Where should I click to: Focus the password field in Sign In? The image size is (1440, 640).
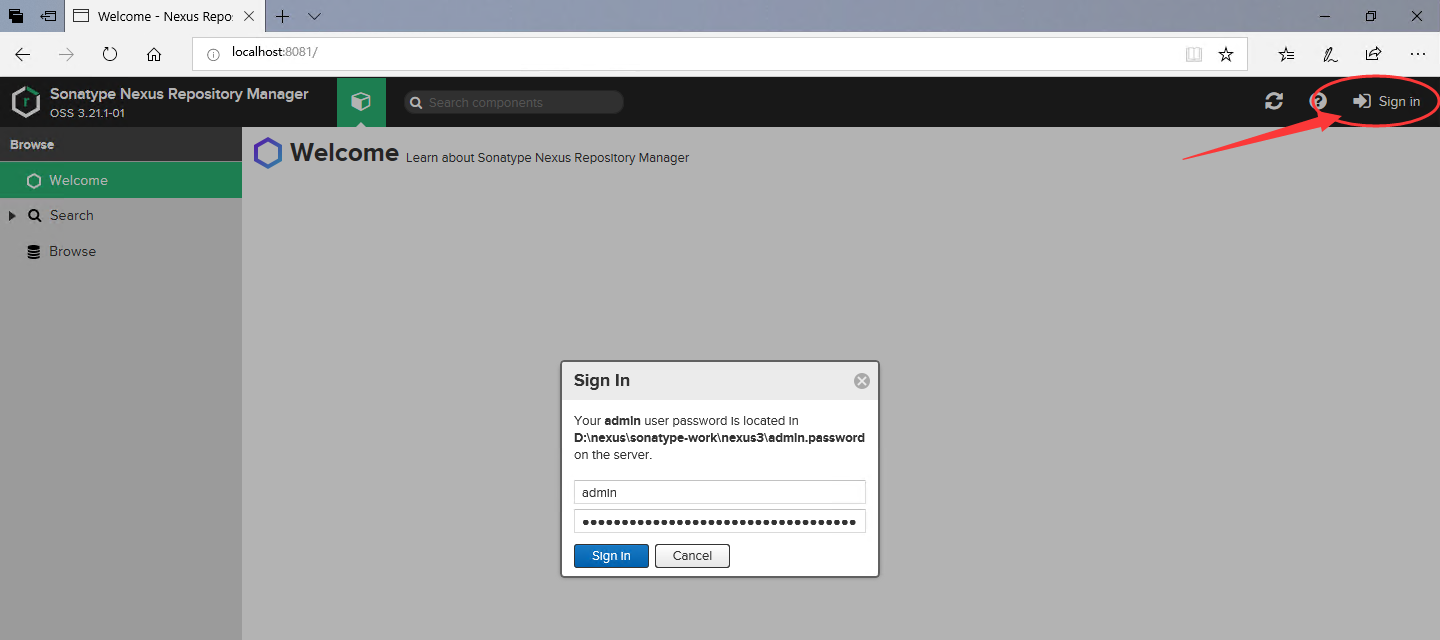pos(720,521)
